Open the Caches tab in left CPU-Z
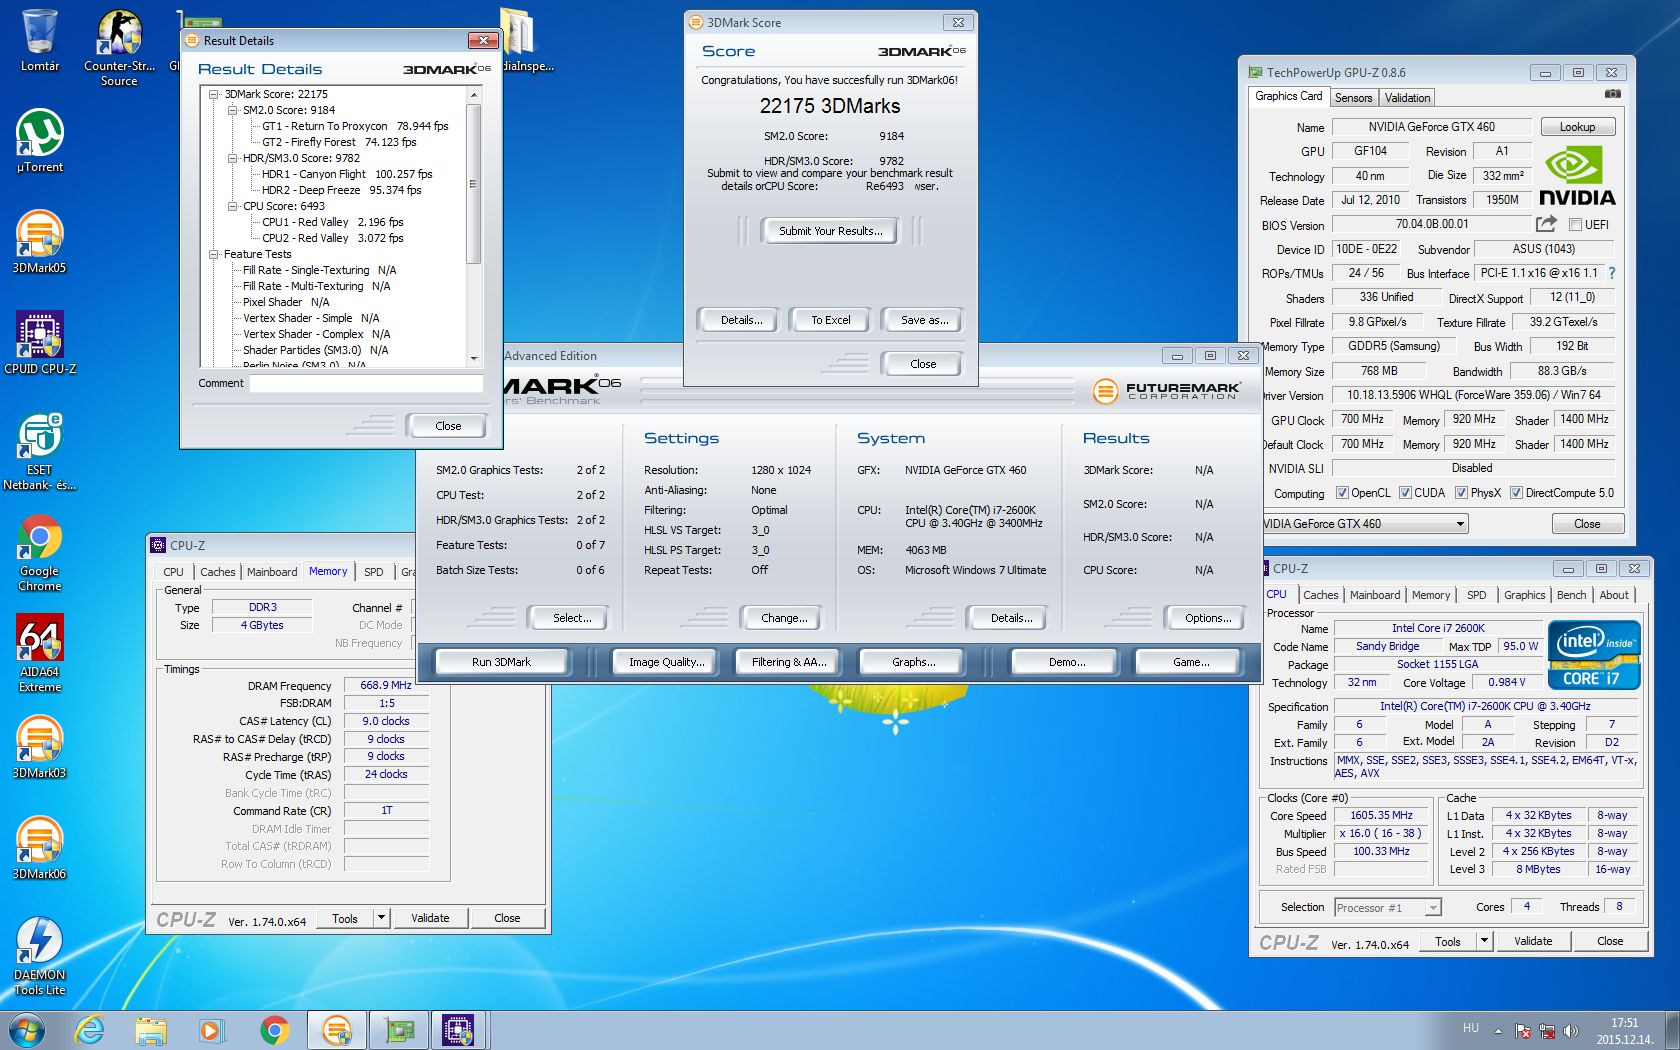Image resolution: width=1680 pixels, height=1050 pixels. [x=217, y=572]
